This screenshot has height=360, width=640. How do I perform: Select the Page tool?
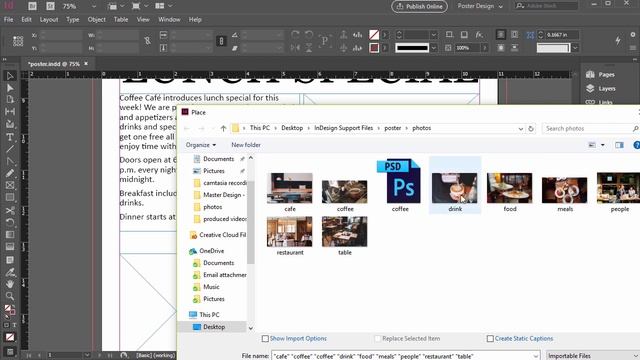pyautogui.click(x=10, y=100)
